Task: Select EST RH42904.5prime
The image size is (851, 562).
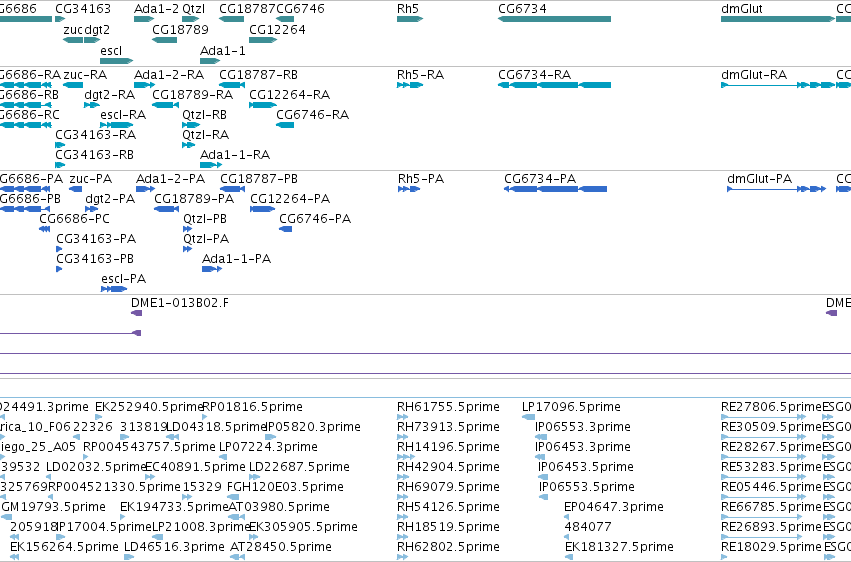Action: 402,477
